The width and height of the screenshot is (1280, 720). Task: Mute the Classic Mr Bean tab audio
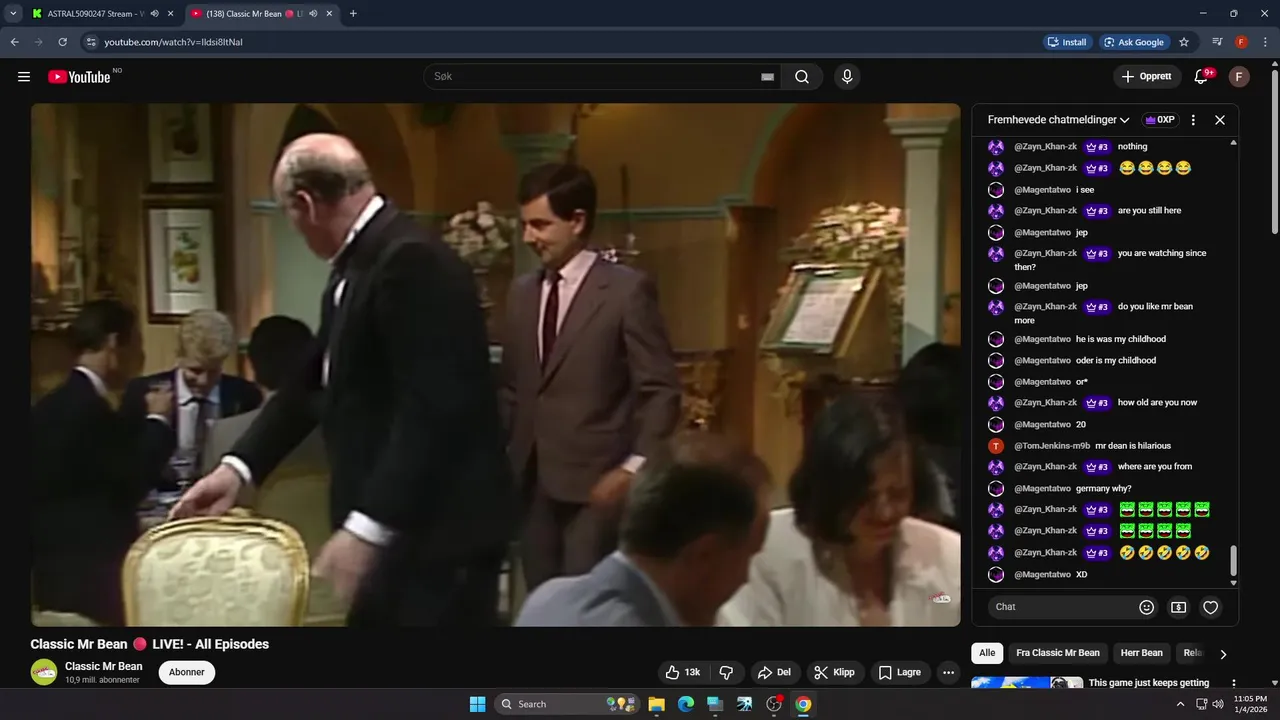coord(313,14)
